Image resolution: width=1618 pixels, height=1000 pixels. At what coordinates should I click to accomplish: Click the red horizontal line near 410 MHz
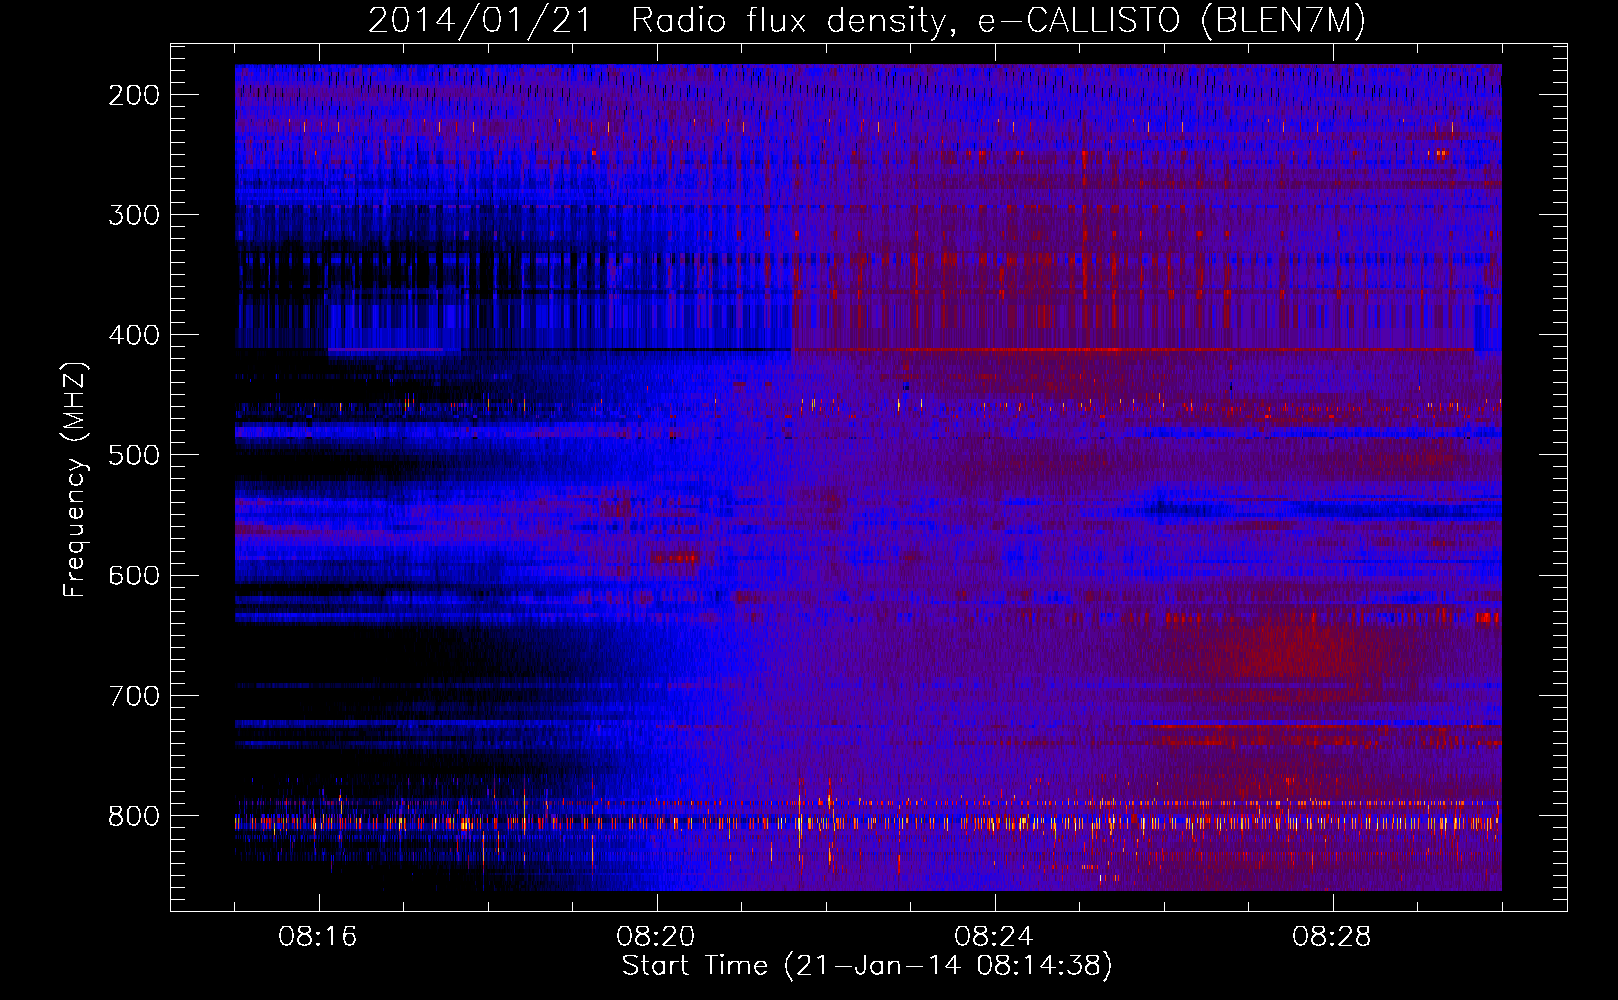(x=1132, y=350)
